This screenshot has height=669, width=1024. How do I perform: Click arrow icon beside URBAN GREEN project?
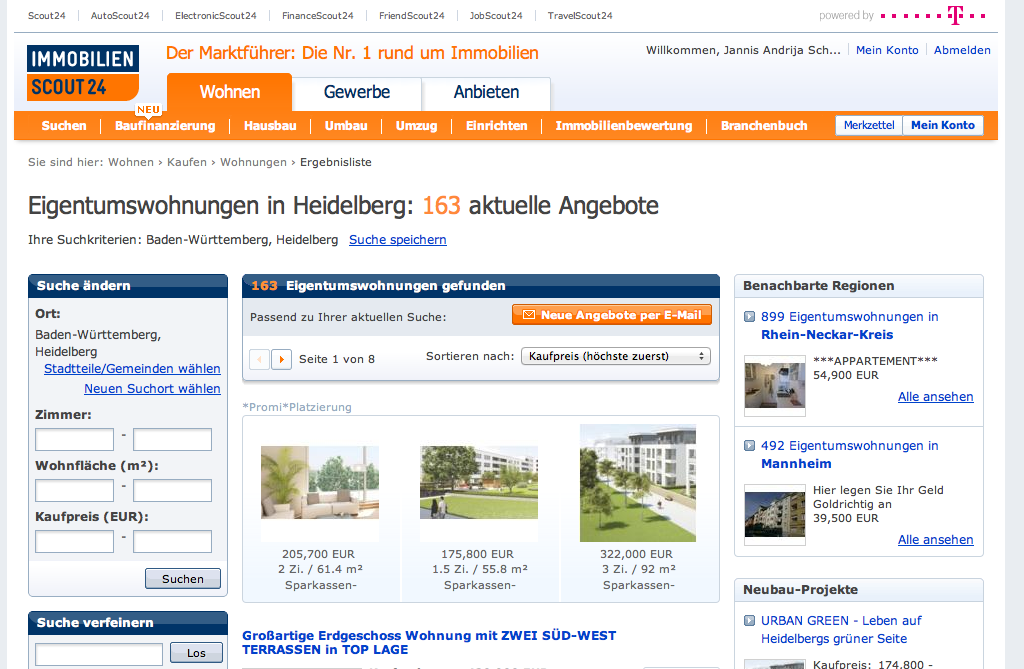750,621
